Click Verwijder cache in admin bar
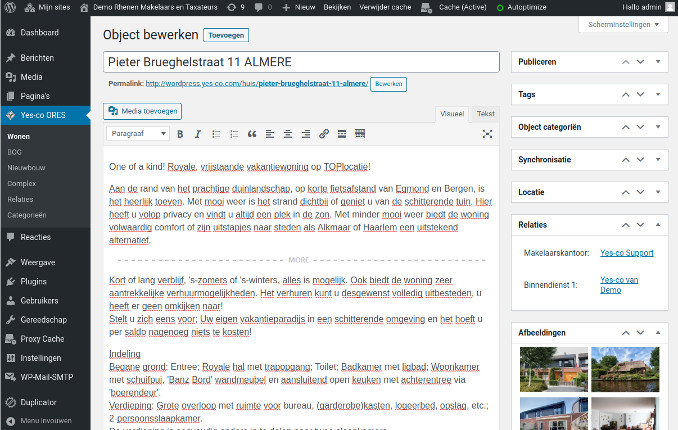This screenshot has height=430, width=678. pos(385,7)
